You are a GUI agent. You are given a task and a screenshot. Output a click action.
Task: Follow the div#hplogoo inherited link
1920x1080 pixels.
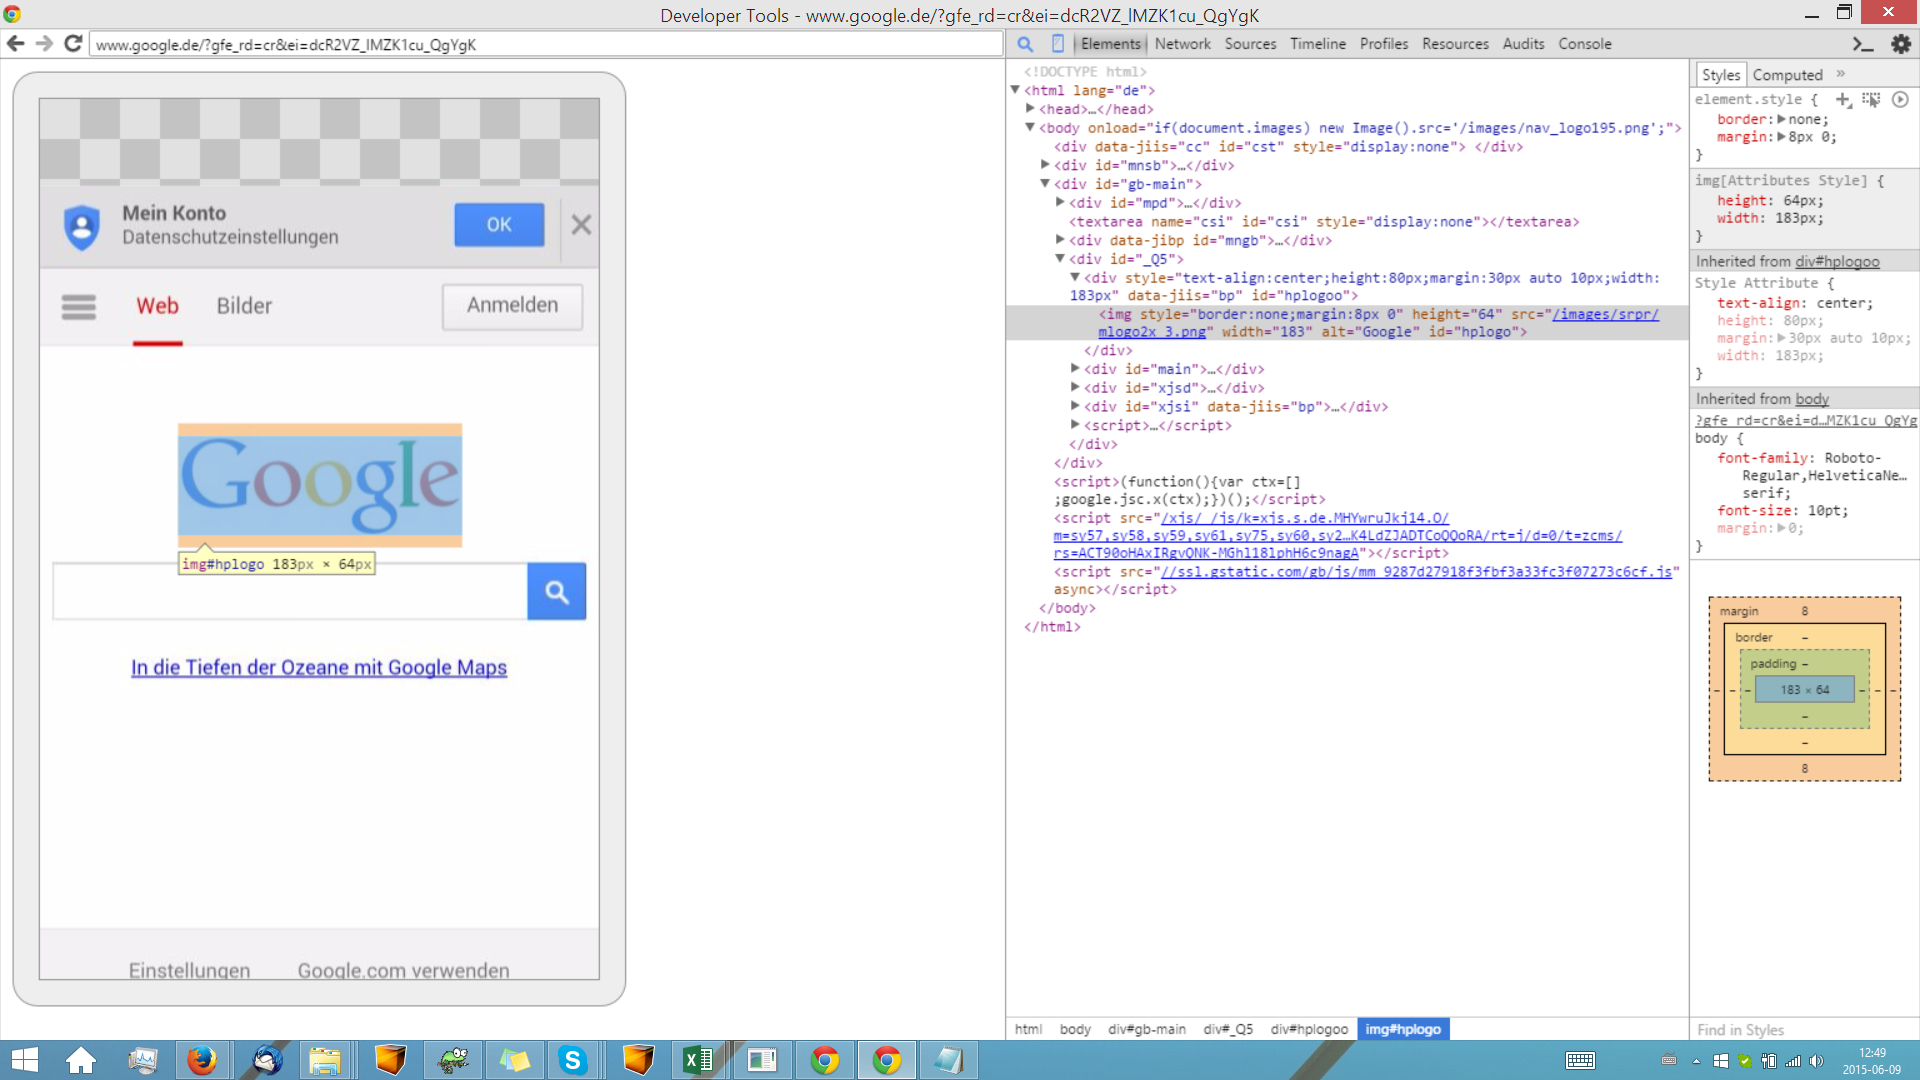(1837, 261)
